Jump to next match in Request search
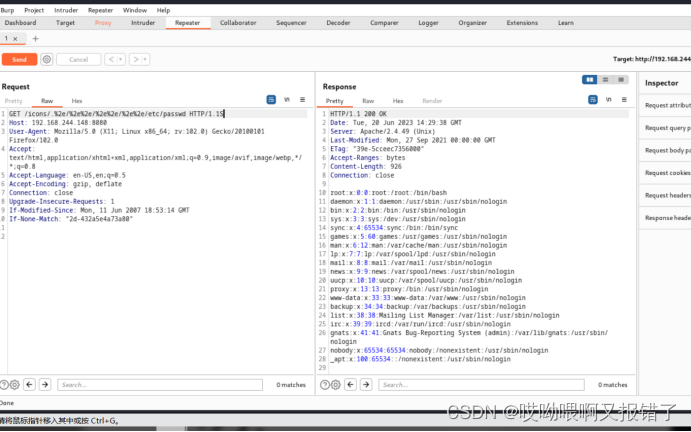Viewport: 691px width, 432px height. [x=45, y=385]
